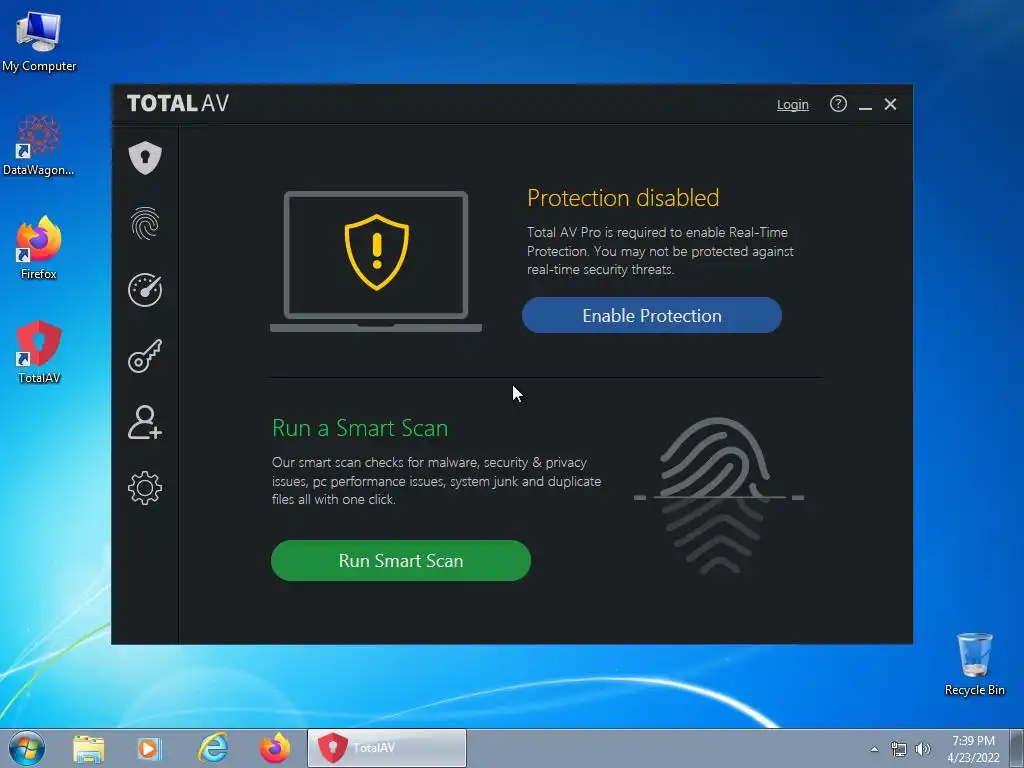Click the volume speaker tray icon
The width and height of the screenshot is (1024, 768).
point(923,749)
